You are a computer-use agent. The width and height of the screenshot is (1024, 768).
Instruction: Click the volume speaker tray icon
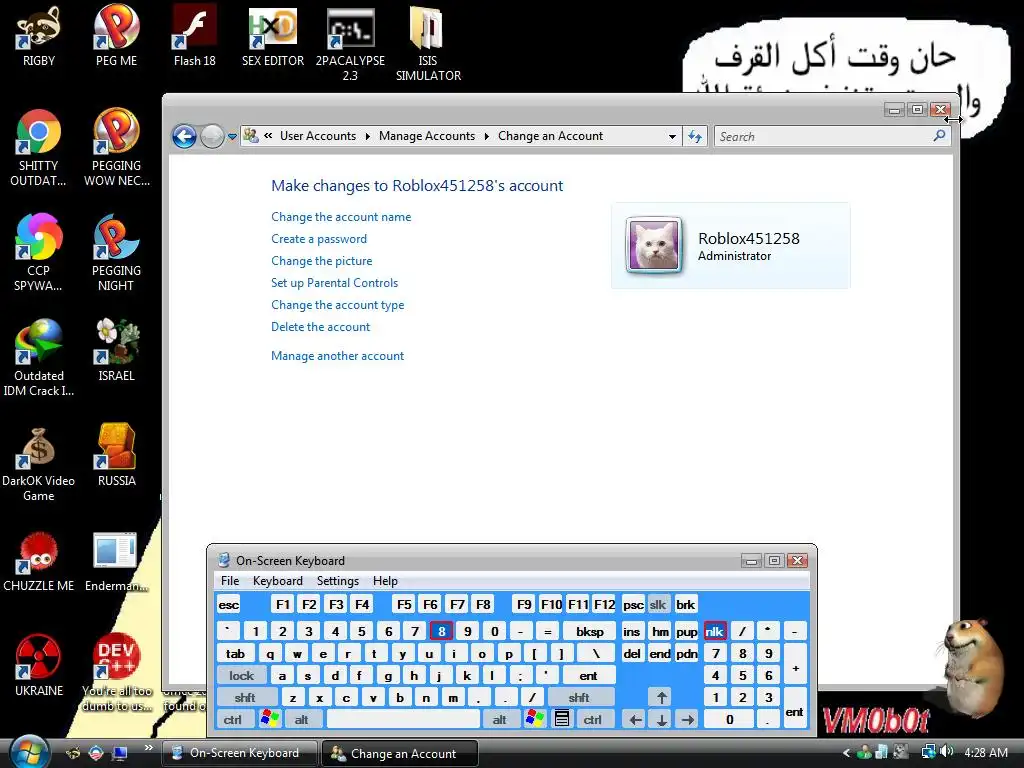[x=948, y=752]
